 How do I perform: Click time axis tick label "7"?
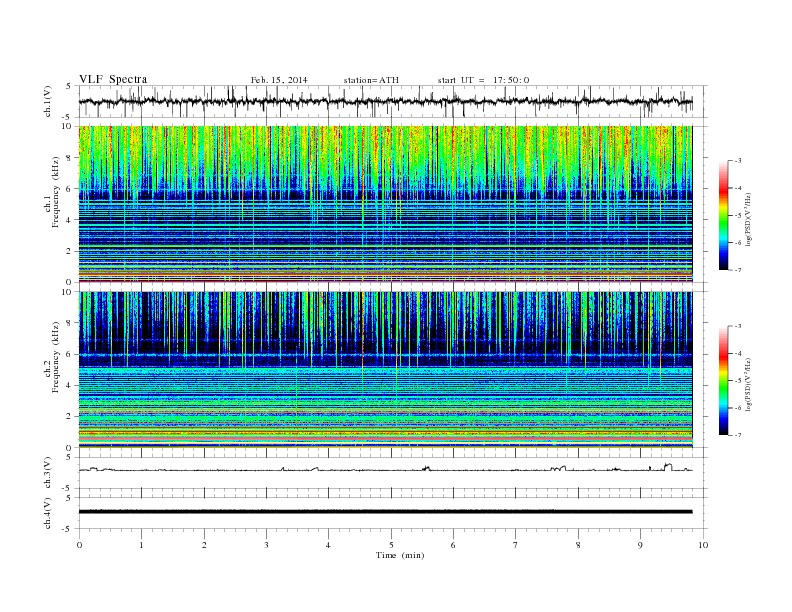tap(516, 545)
